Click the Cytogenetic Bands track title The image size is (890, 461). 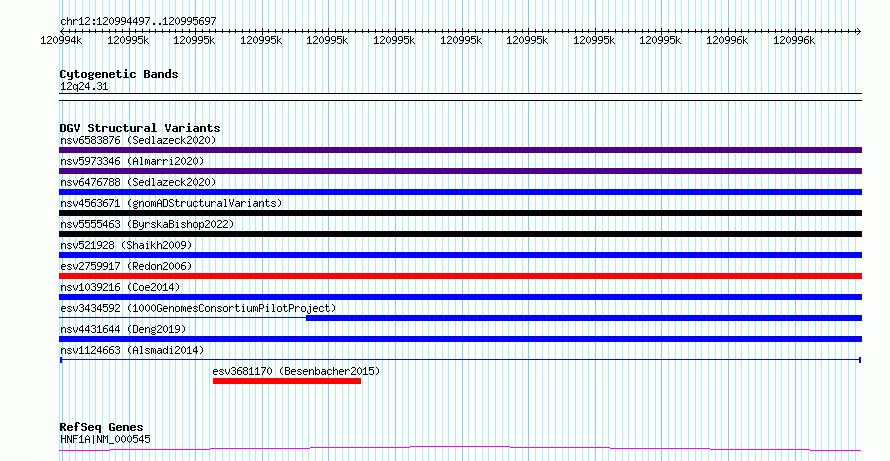point(119,74)
